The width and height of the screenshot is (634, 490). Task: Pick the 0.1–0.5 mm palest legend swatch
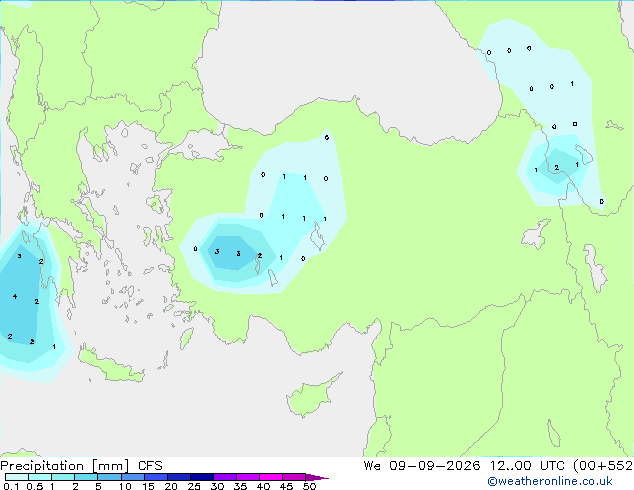(17, 477)
